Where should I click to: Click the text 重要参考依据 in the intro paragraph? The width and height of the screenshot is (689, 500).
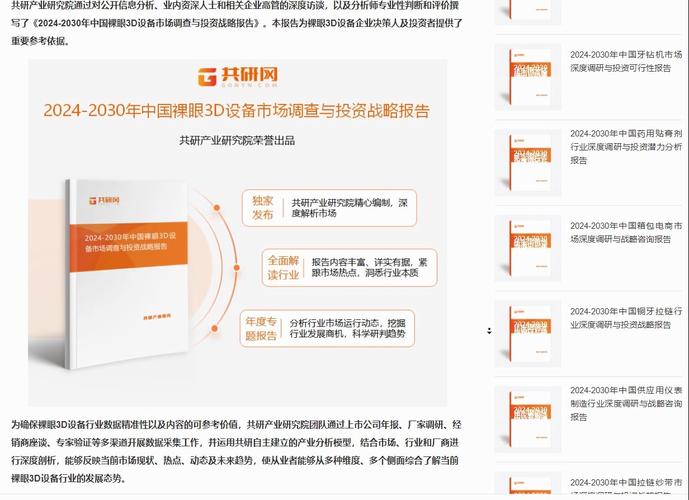point(38,41)
